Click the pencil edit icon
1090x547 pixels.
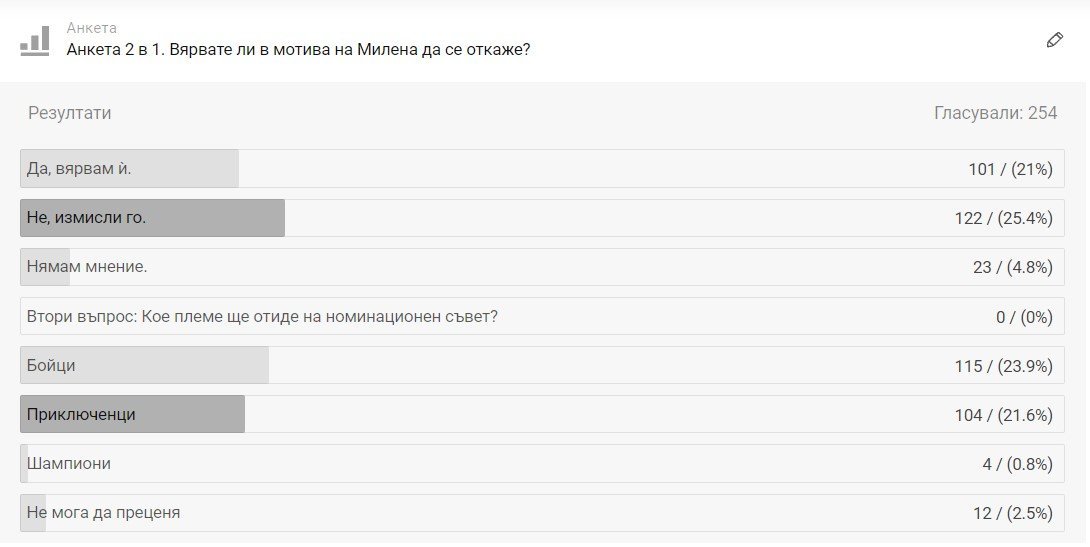pyautogui.click(x=1054, y=40)
